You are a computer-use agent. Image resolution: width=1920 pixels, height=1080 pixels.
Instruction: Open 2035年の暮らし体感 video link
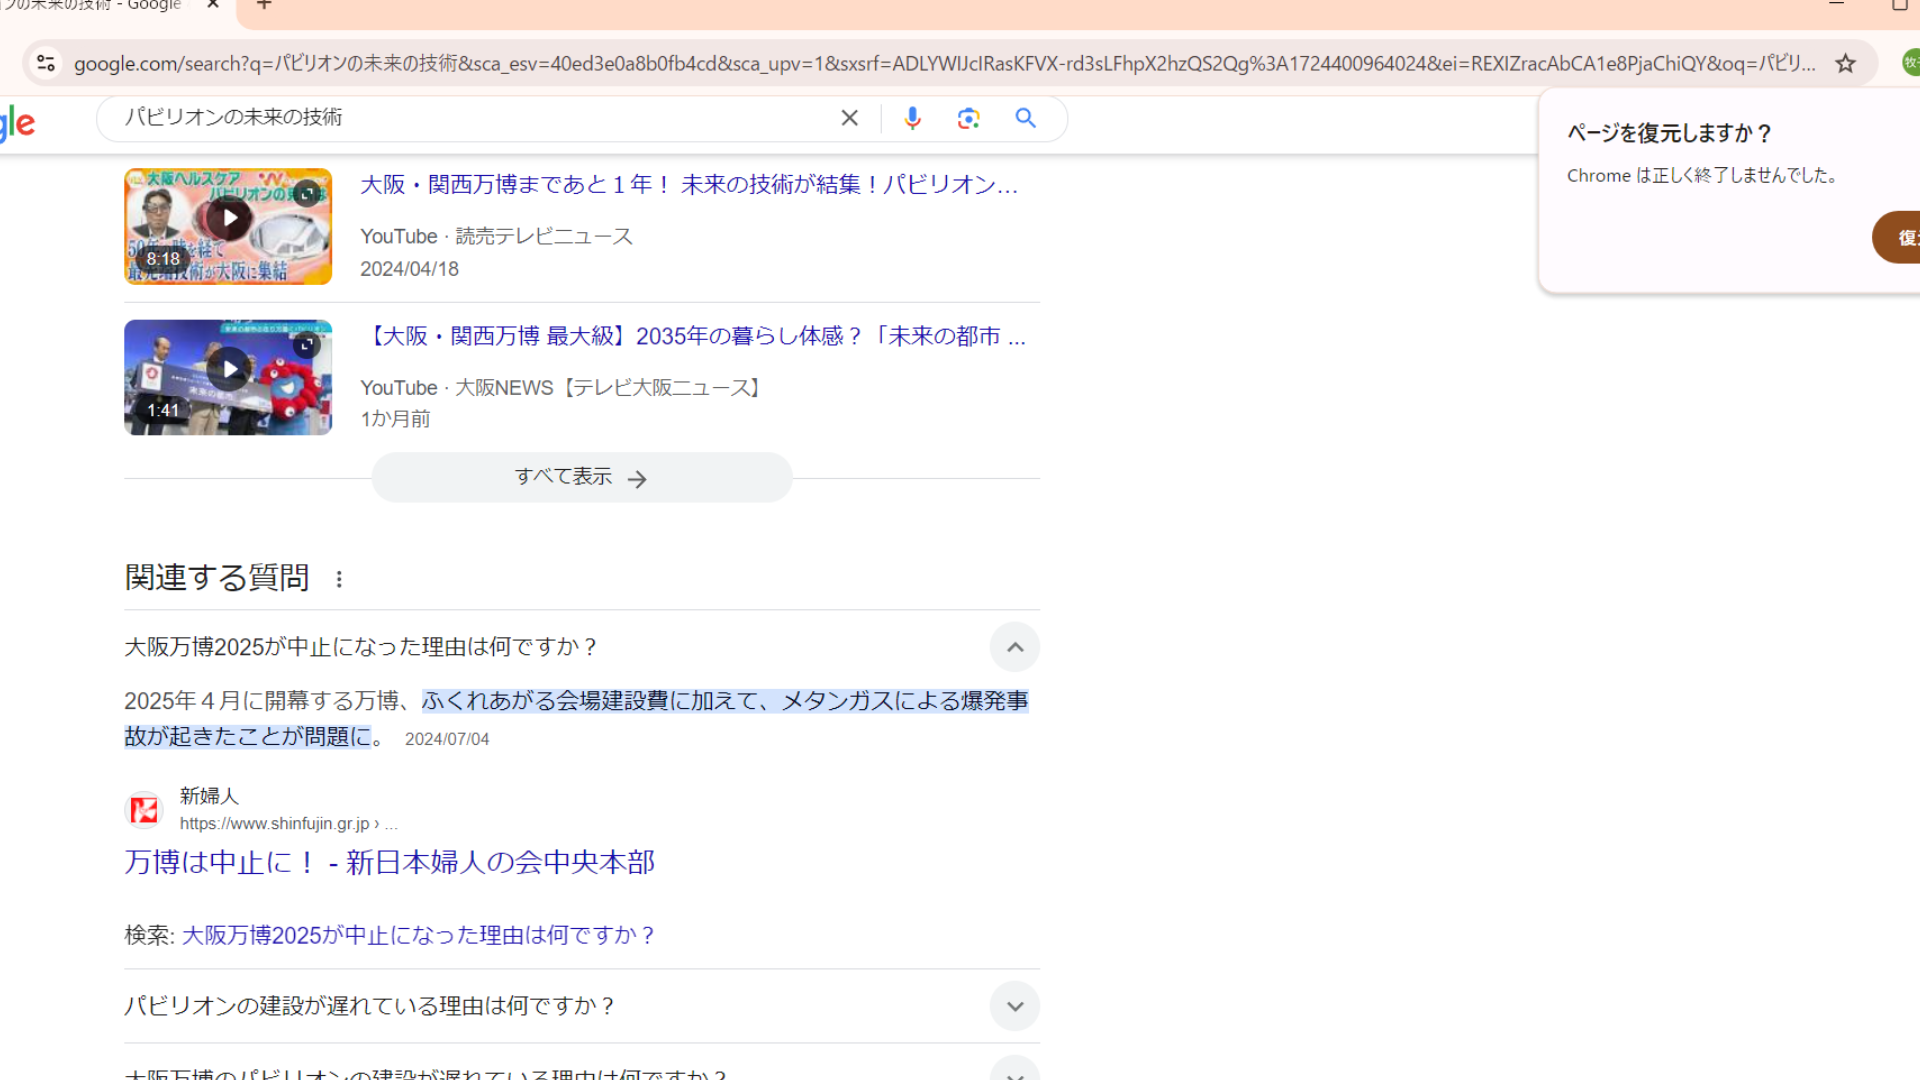point(695,336)
